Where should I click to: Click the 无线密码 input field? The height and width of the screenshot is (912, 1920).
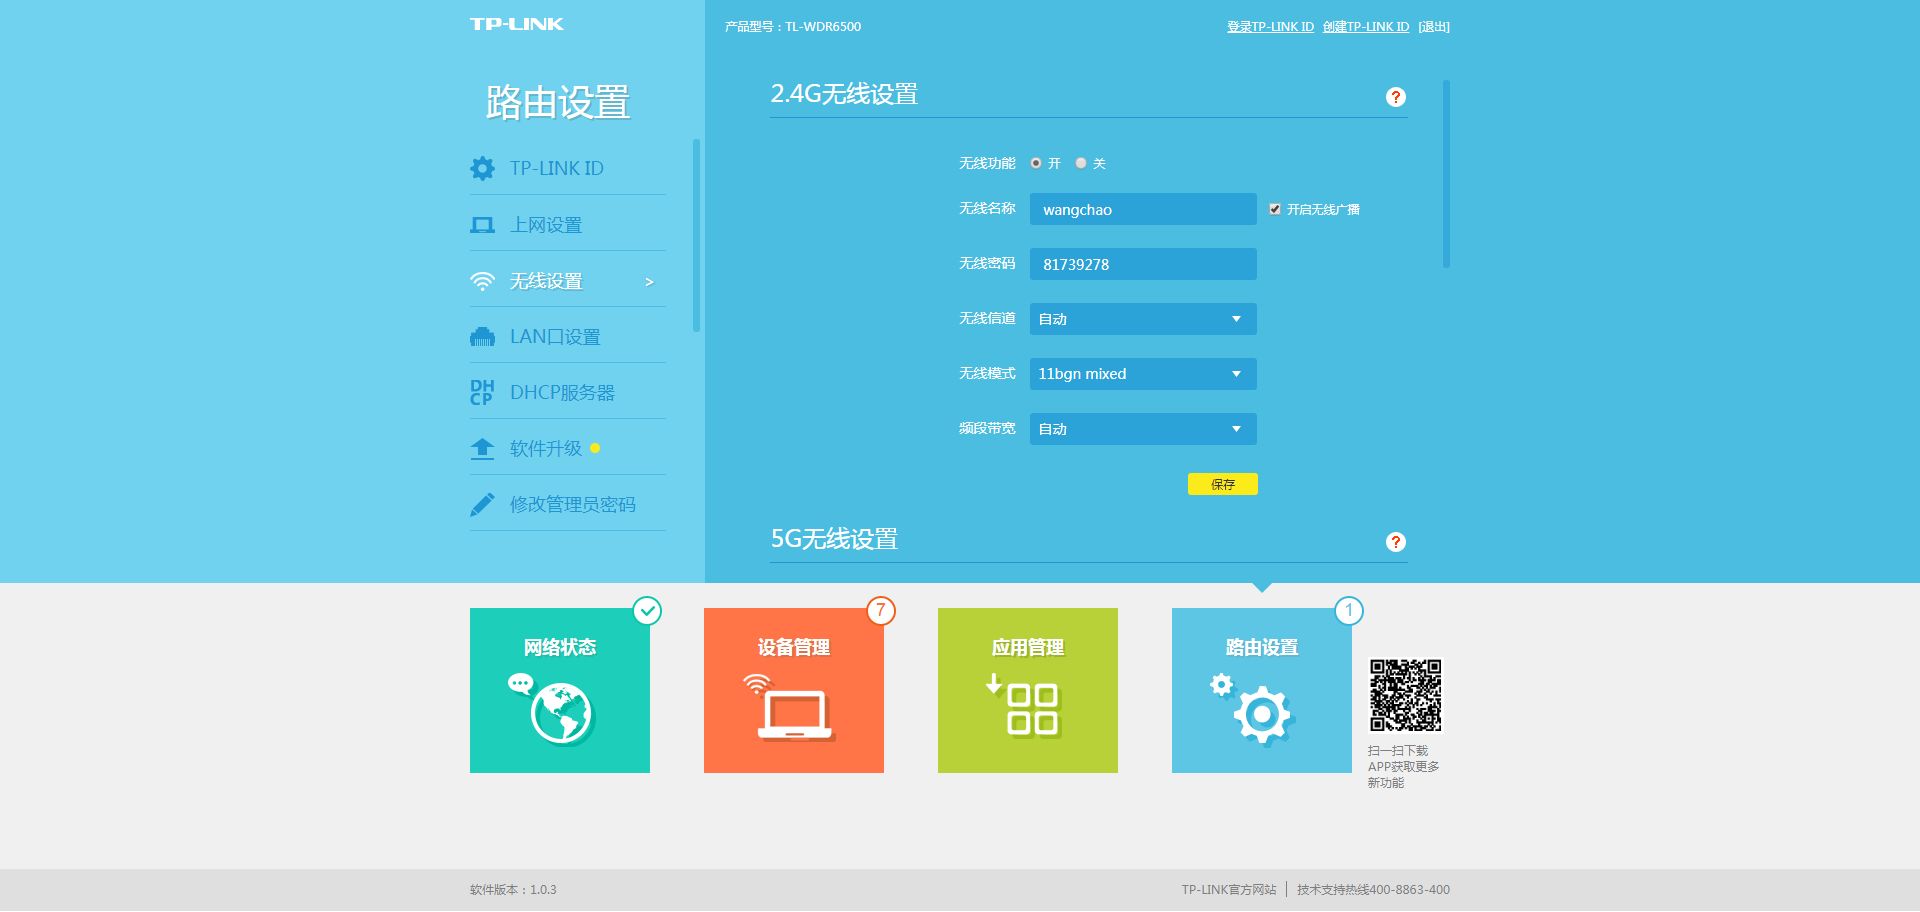(x=1143, y=264)
